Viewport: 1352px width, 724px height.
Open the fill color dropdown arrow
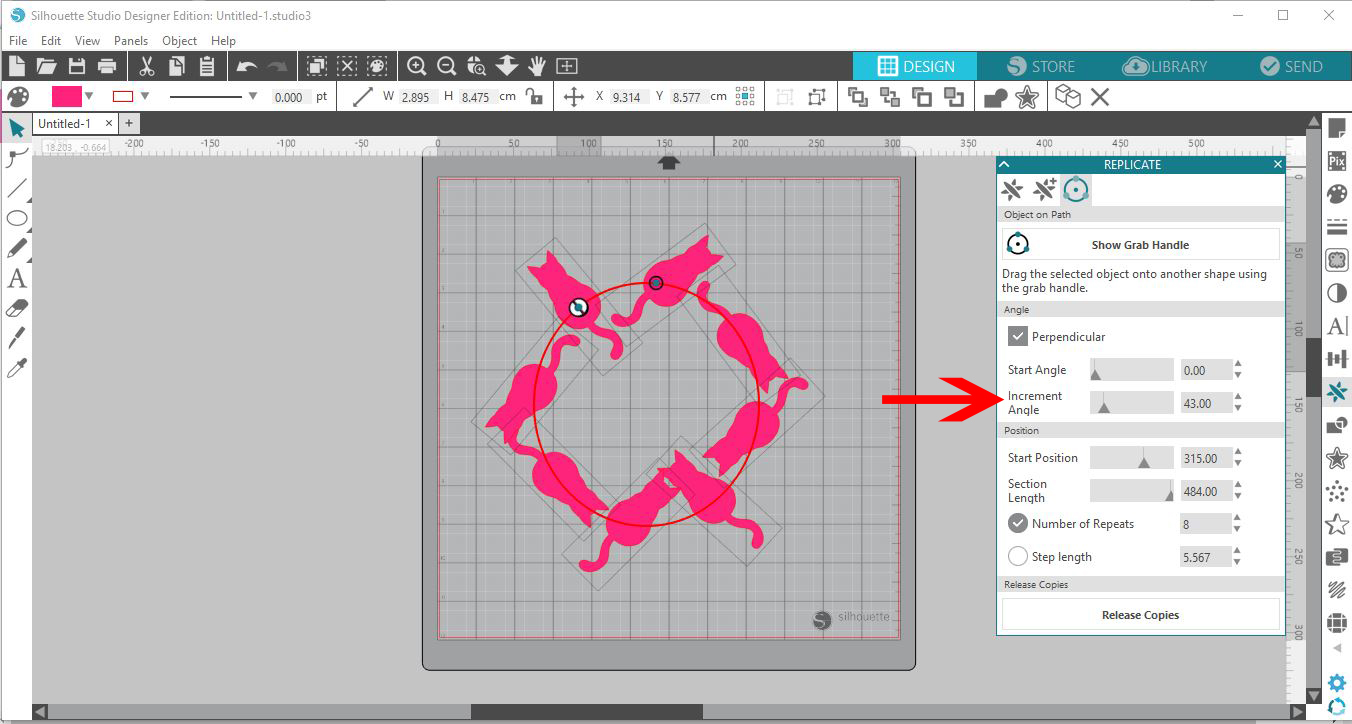(x=89, y=97)
